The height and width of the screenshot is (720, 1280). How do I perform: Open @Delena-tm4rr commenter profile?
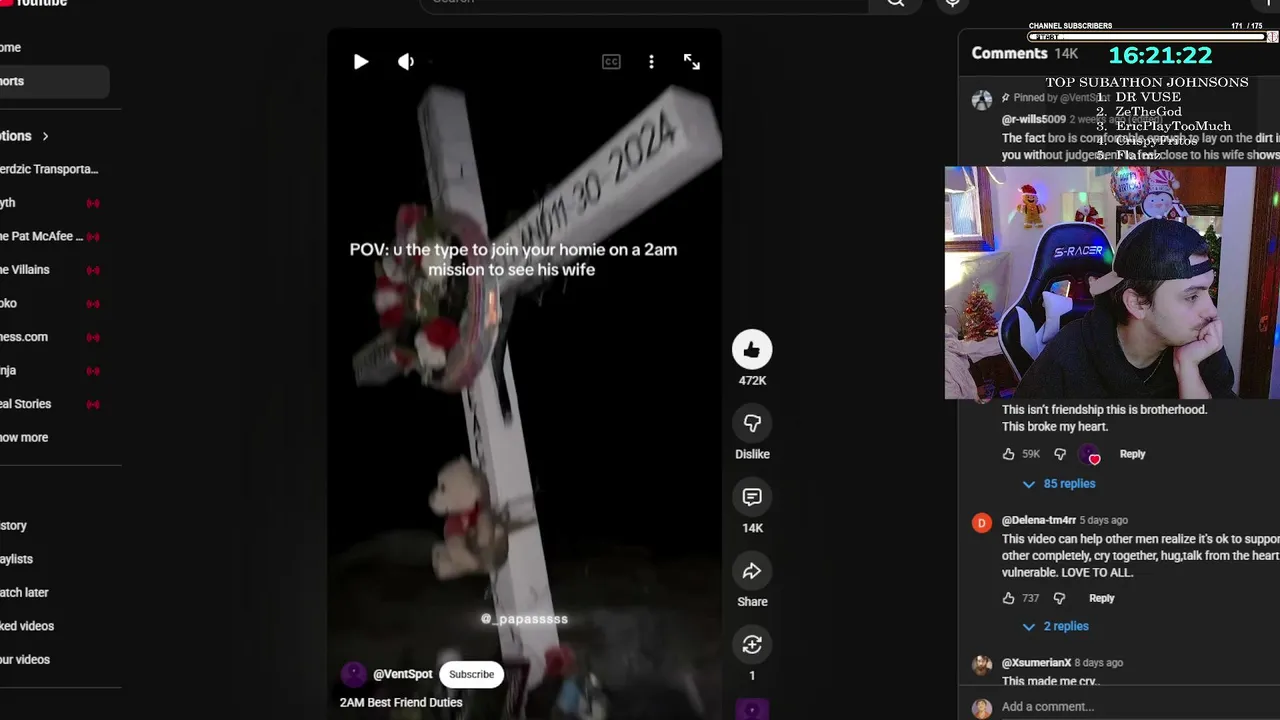pyautogui.click(x=1039, y=520)
